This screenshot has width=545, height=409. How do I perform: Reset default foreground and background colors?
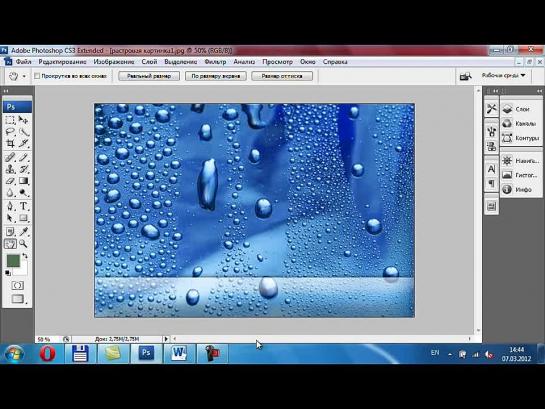[8, 273]
